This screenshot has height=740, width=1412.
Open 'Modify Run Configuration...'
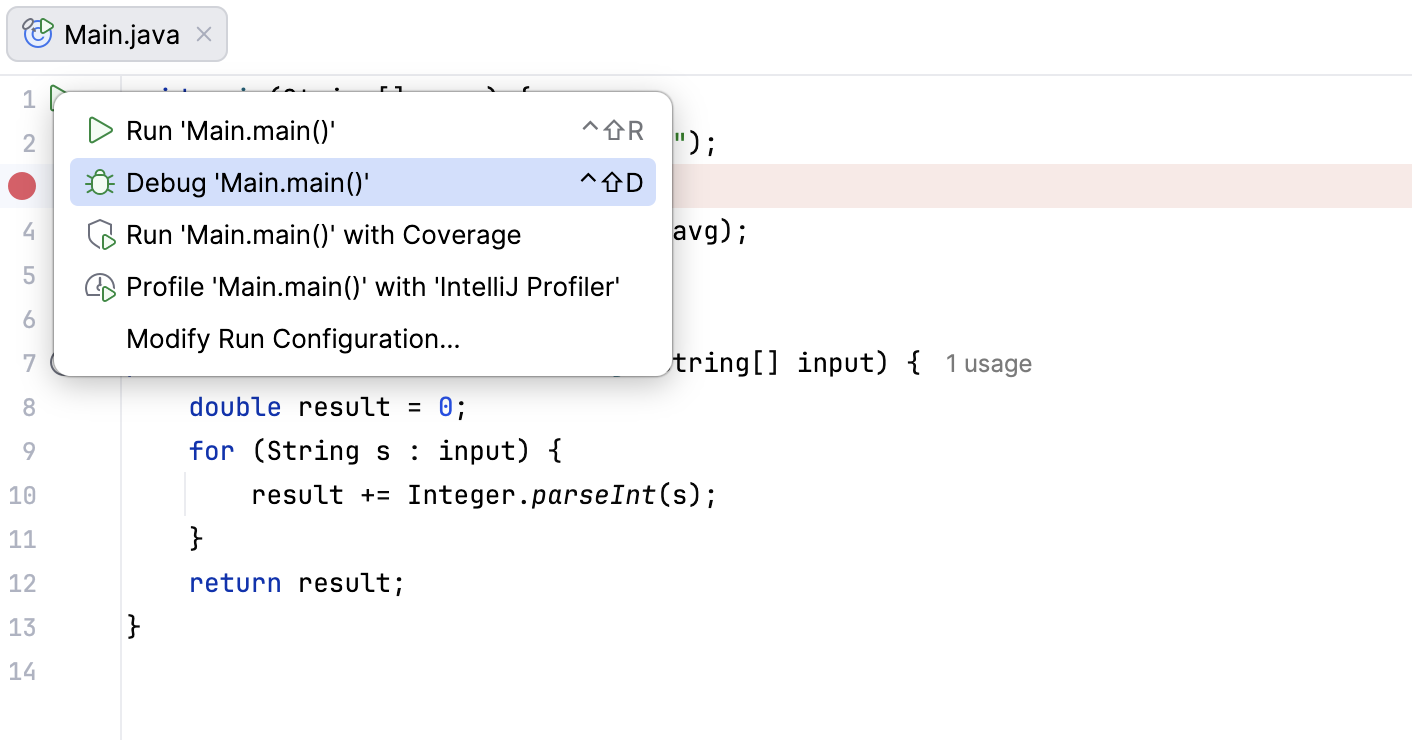point(293,338)
